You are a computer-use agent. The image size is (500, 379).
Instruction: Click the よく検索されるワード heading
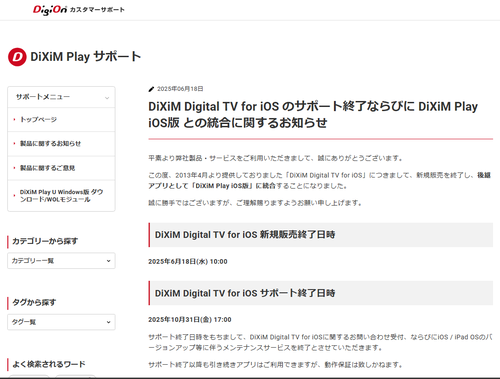pos(49,364)
